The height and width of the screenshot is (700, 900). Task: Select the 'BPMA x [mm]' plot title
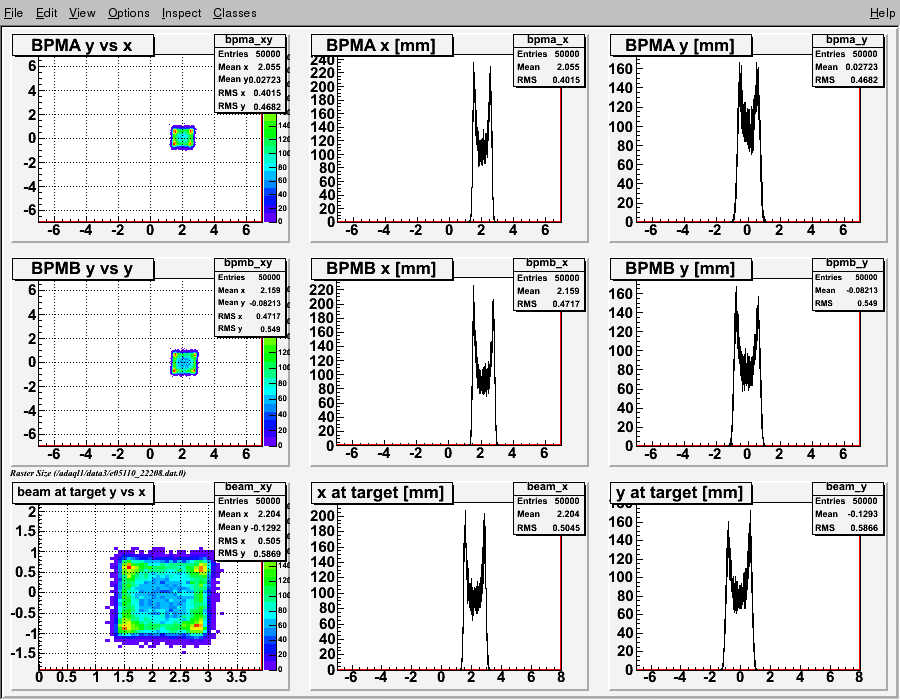click(x=382, y=45)
